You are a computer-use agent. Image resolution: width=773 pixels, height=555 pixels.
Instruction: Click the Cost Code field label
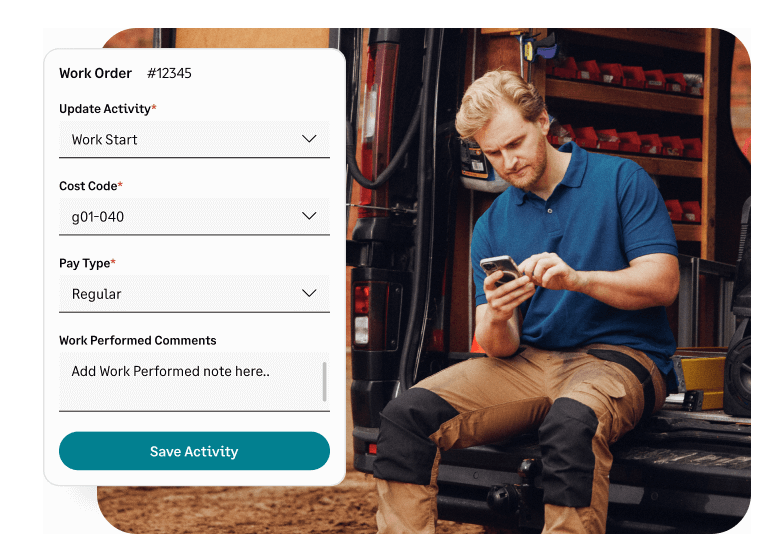(88, 186)
